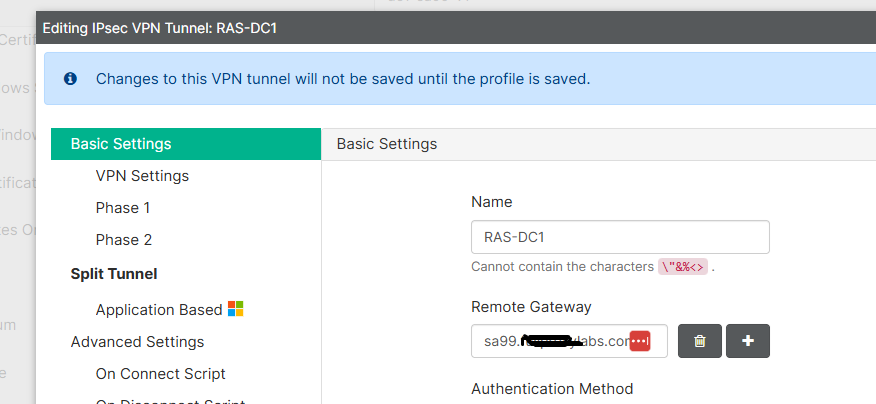Click the info icon in the blue banner
The width and height of the screenshot is (876, 404).
pos(70,78)
